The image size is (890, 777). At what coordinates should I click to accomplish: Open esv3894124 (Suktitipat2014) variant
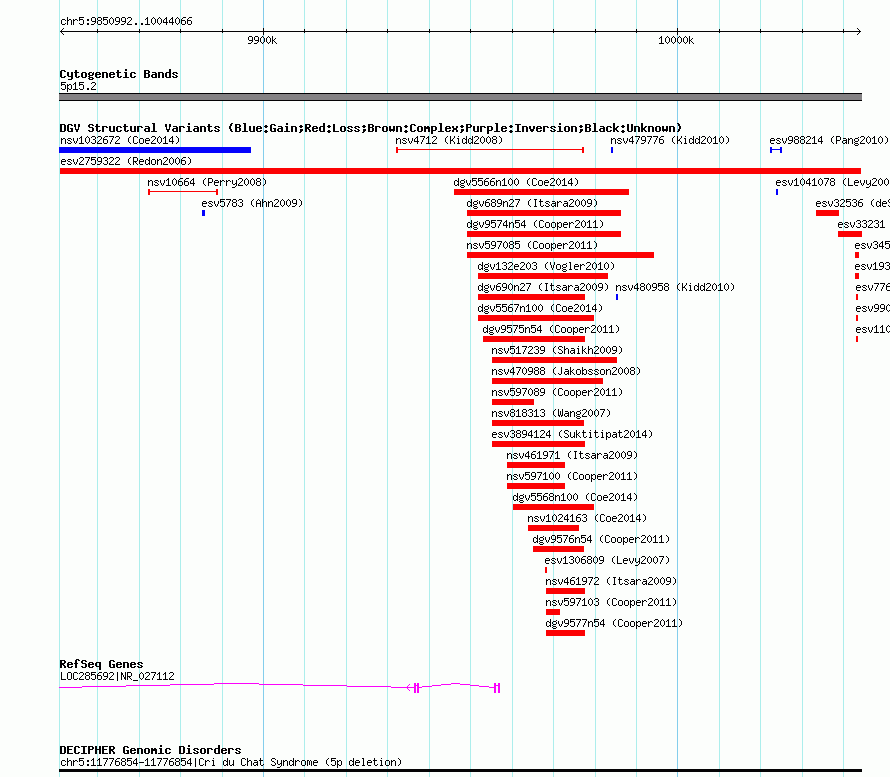572,434
